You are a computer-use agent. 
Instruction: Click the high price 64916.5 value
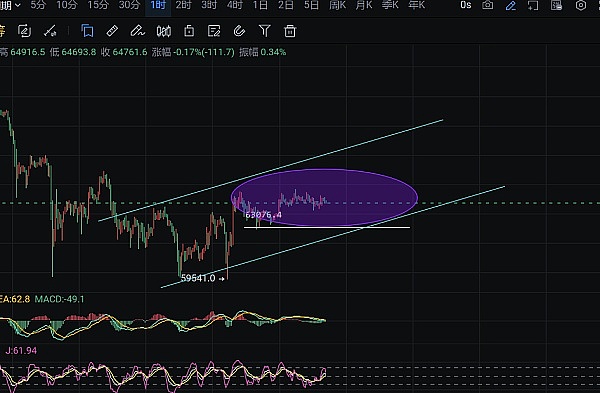point(28,52)
